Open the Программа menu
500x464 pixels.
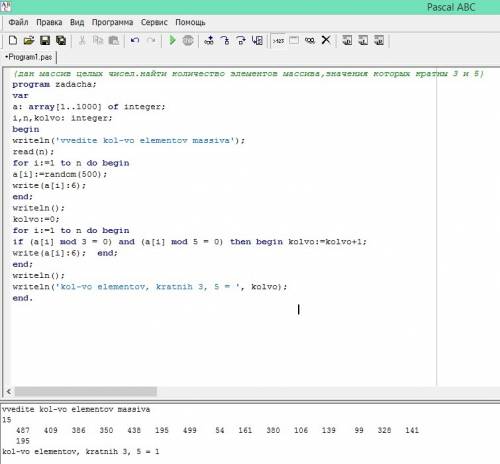pos(112,22)
